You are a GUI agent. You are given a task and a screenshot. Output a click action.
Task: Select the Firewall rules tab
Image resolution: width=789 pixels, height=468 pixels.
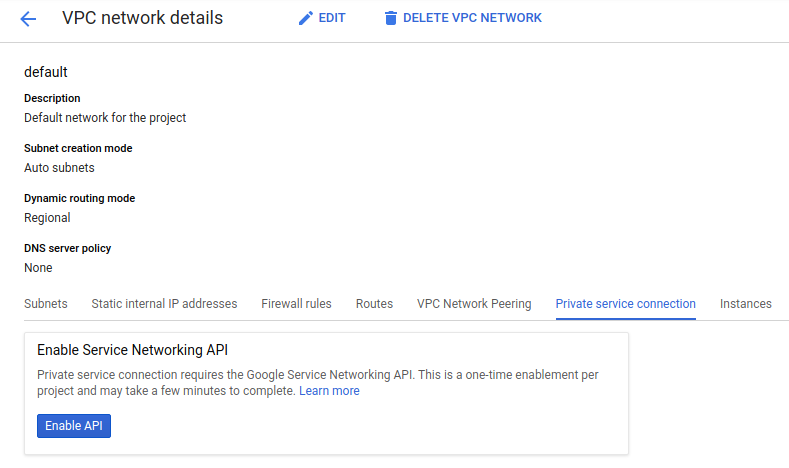coord(296,304)
